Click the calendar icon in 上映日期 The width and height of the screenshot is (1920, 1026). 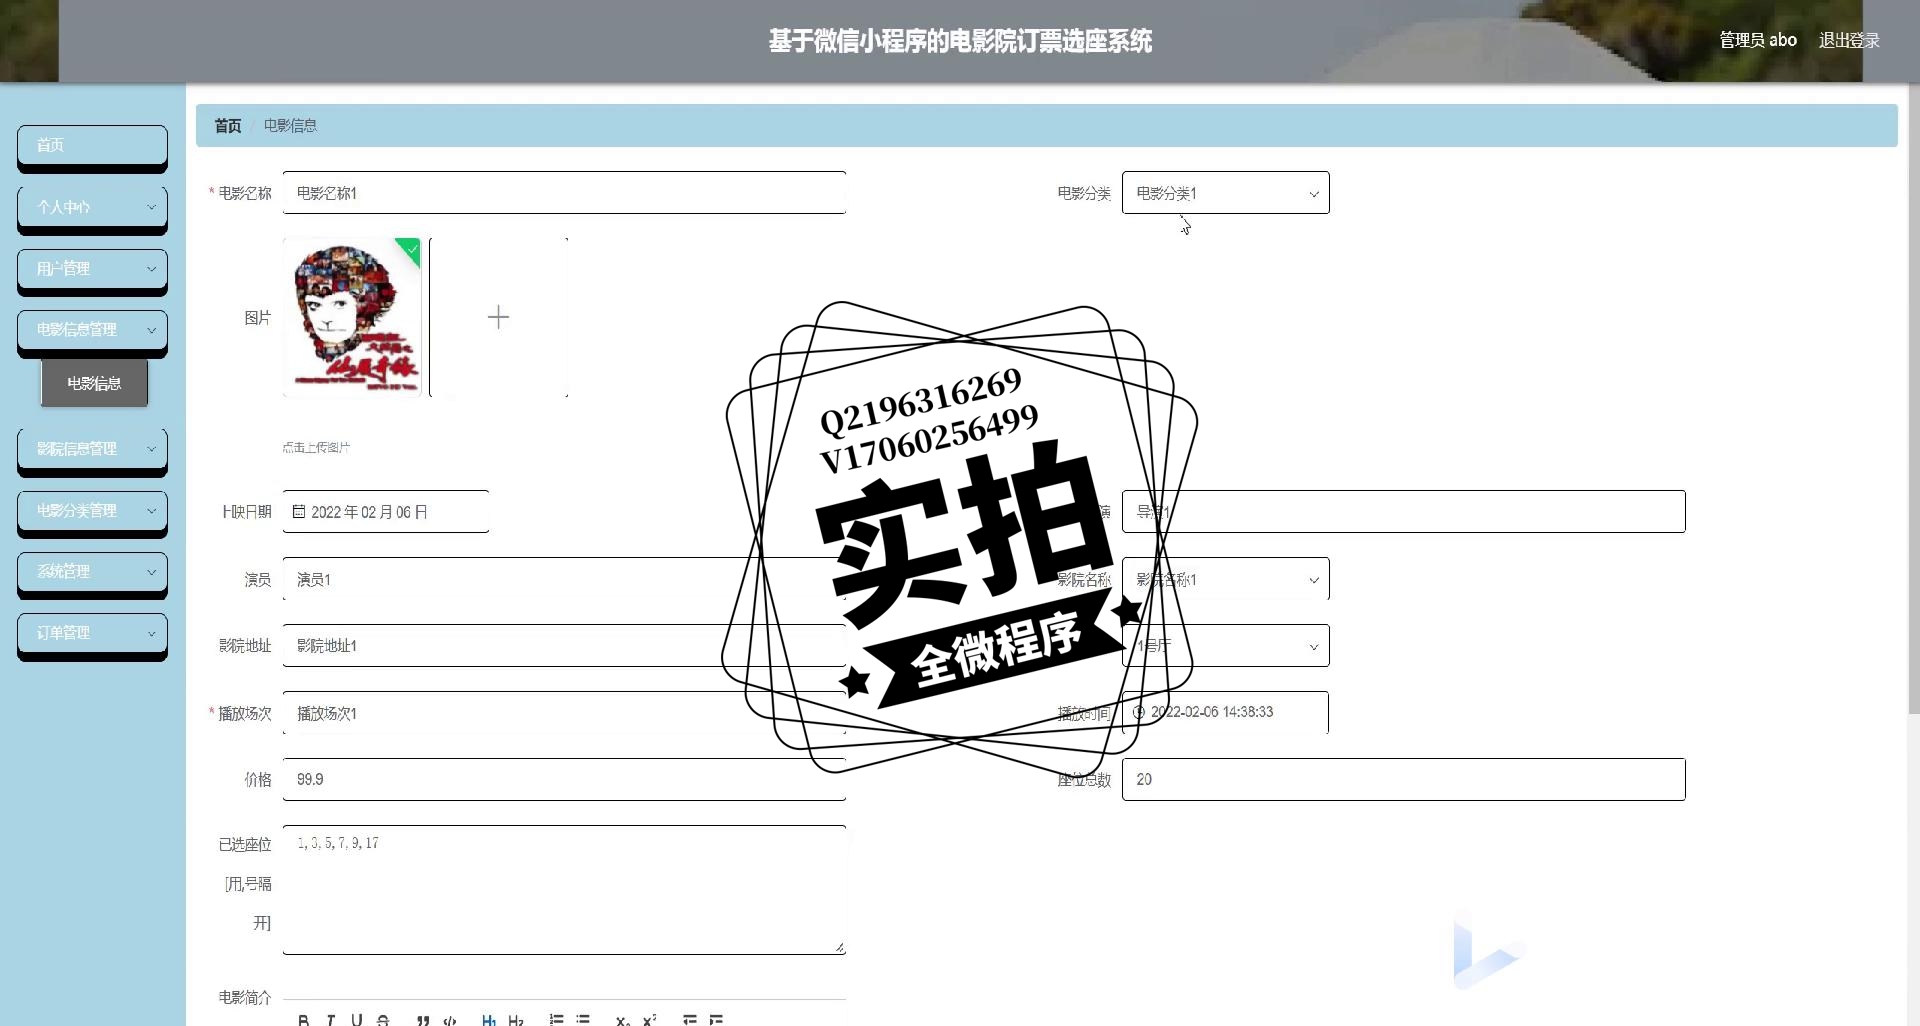point(299,511)
